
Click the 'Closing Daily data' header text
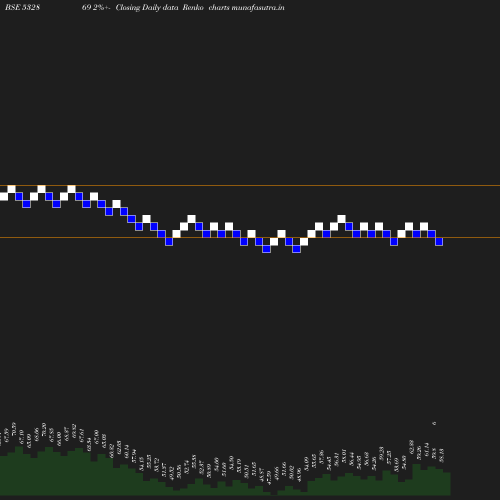(147, 7)
